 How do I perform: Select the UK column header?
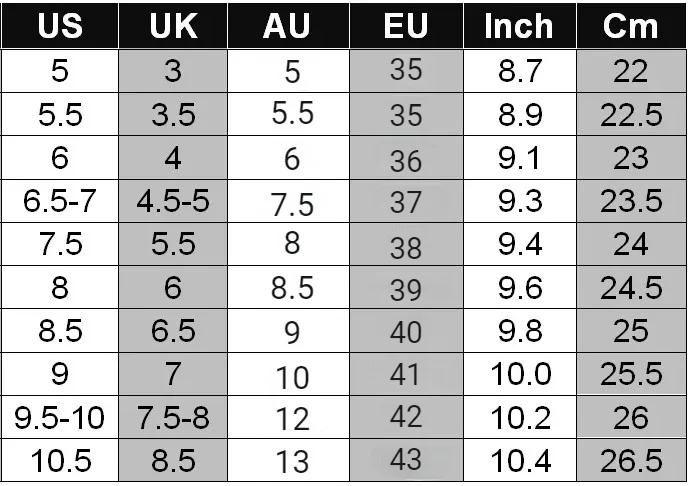point(173,26)
